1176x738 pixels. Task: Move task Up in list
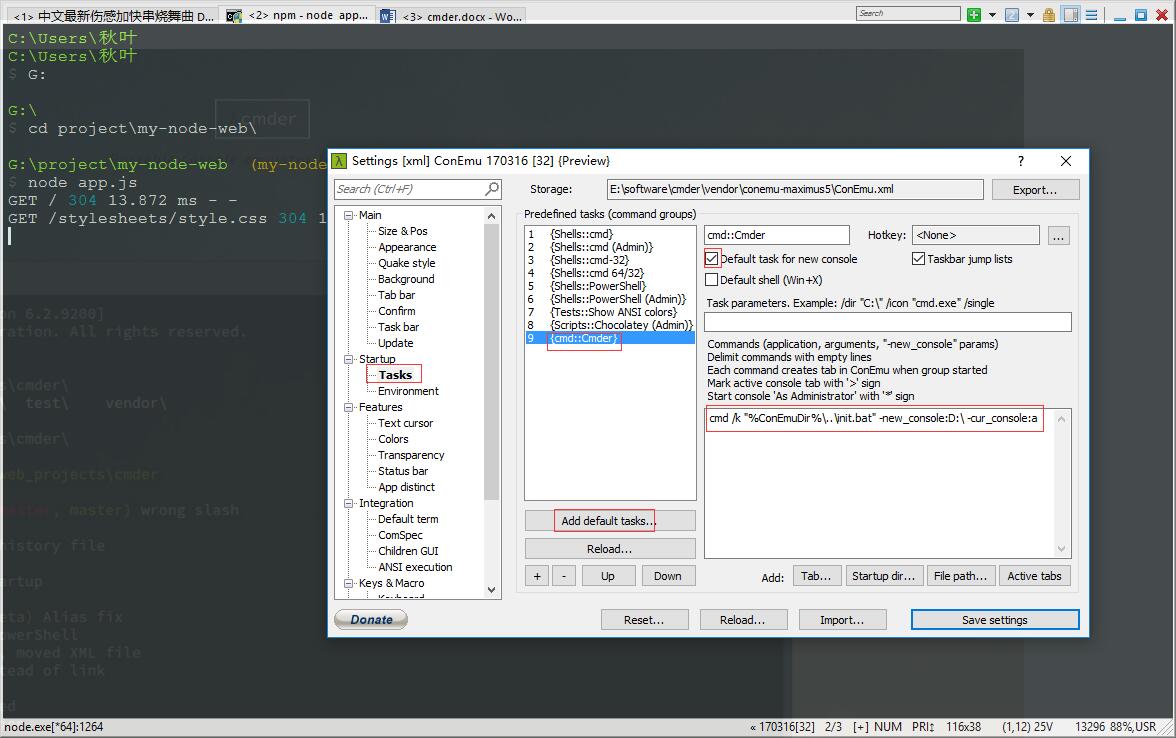coord(608,576)
